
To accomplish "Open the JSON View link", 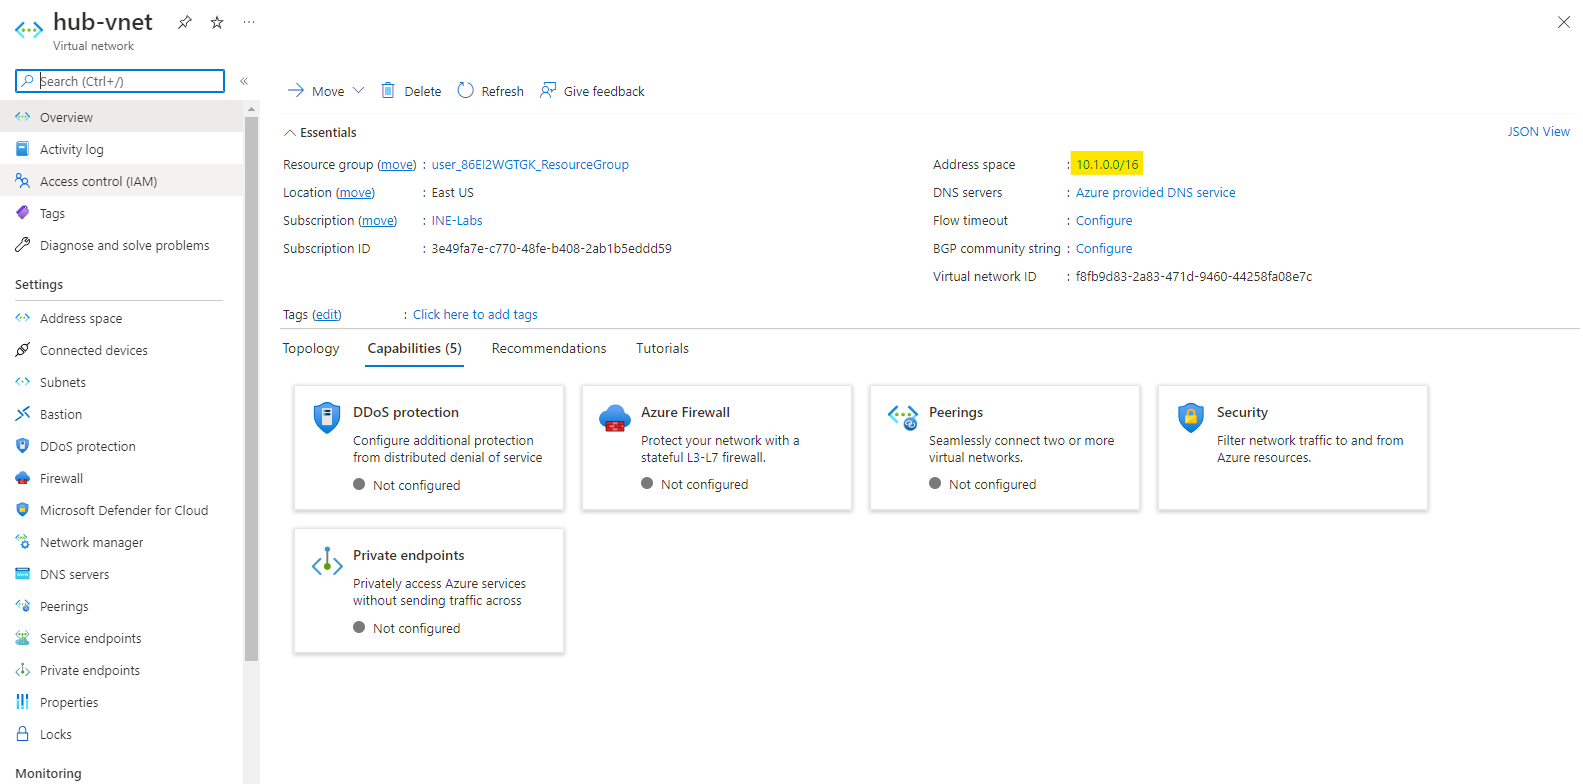I will 1538,131.
